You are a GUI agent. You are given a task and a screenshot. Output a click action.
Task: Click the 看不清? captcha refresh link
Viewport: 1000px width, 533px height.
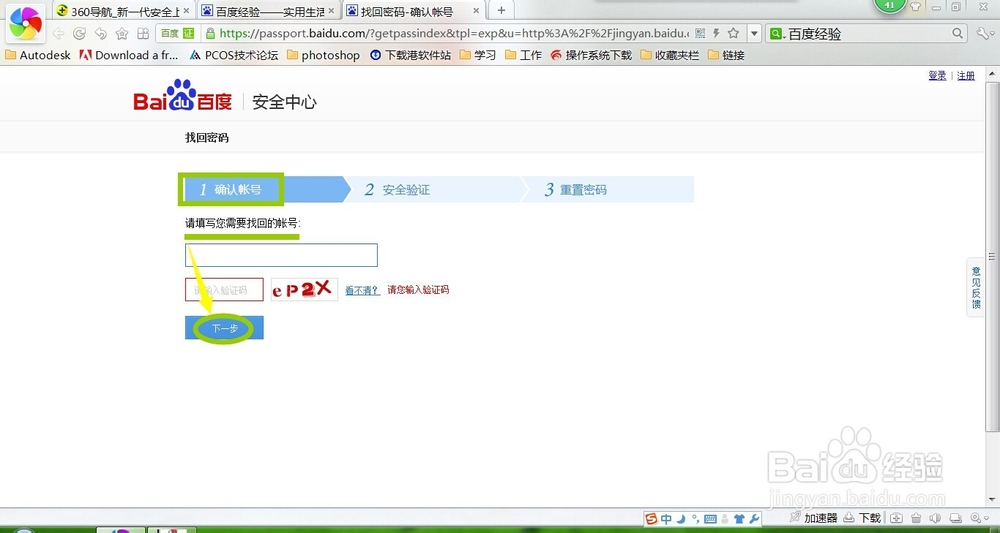362,290
